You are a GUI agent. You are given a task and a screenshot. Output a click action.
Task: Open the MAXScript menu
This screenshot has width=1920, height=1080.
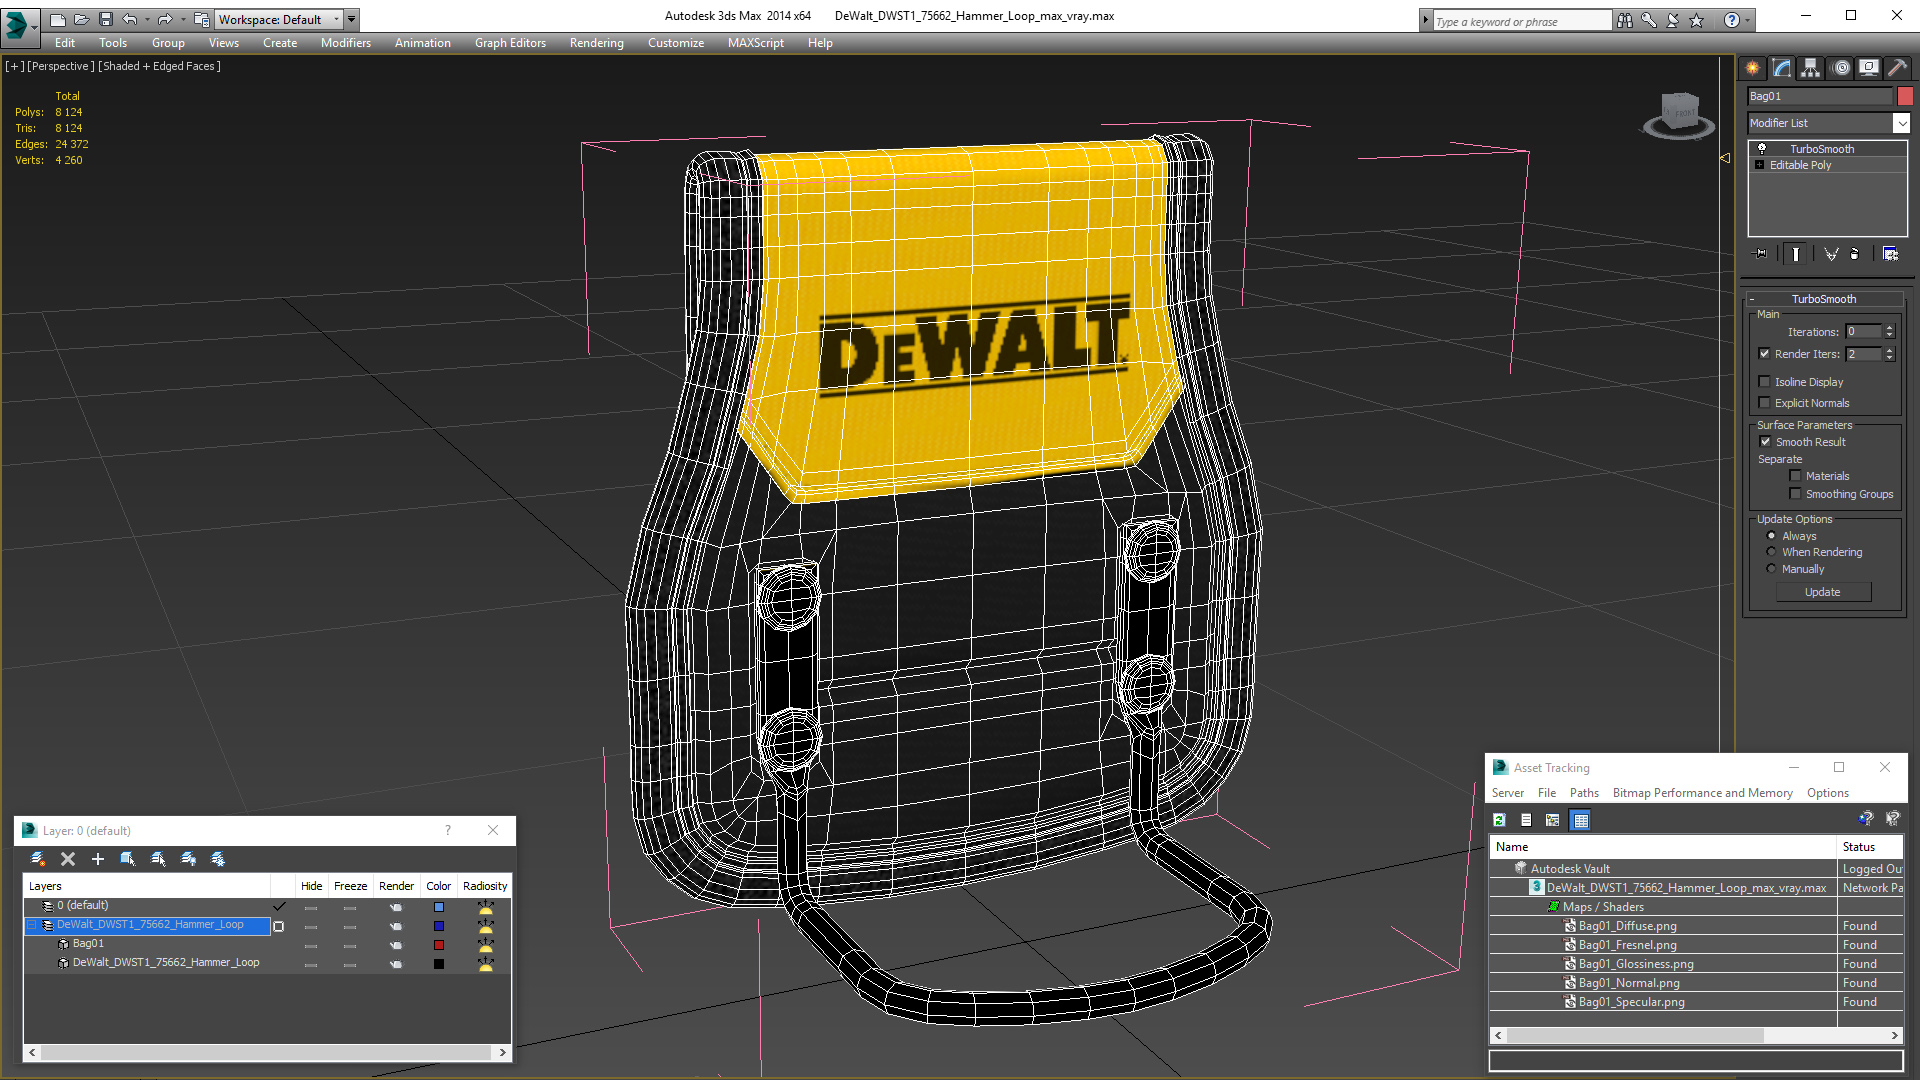756,43
